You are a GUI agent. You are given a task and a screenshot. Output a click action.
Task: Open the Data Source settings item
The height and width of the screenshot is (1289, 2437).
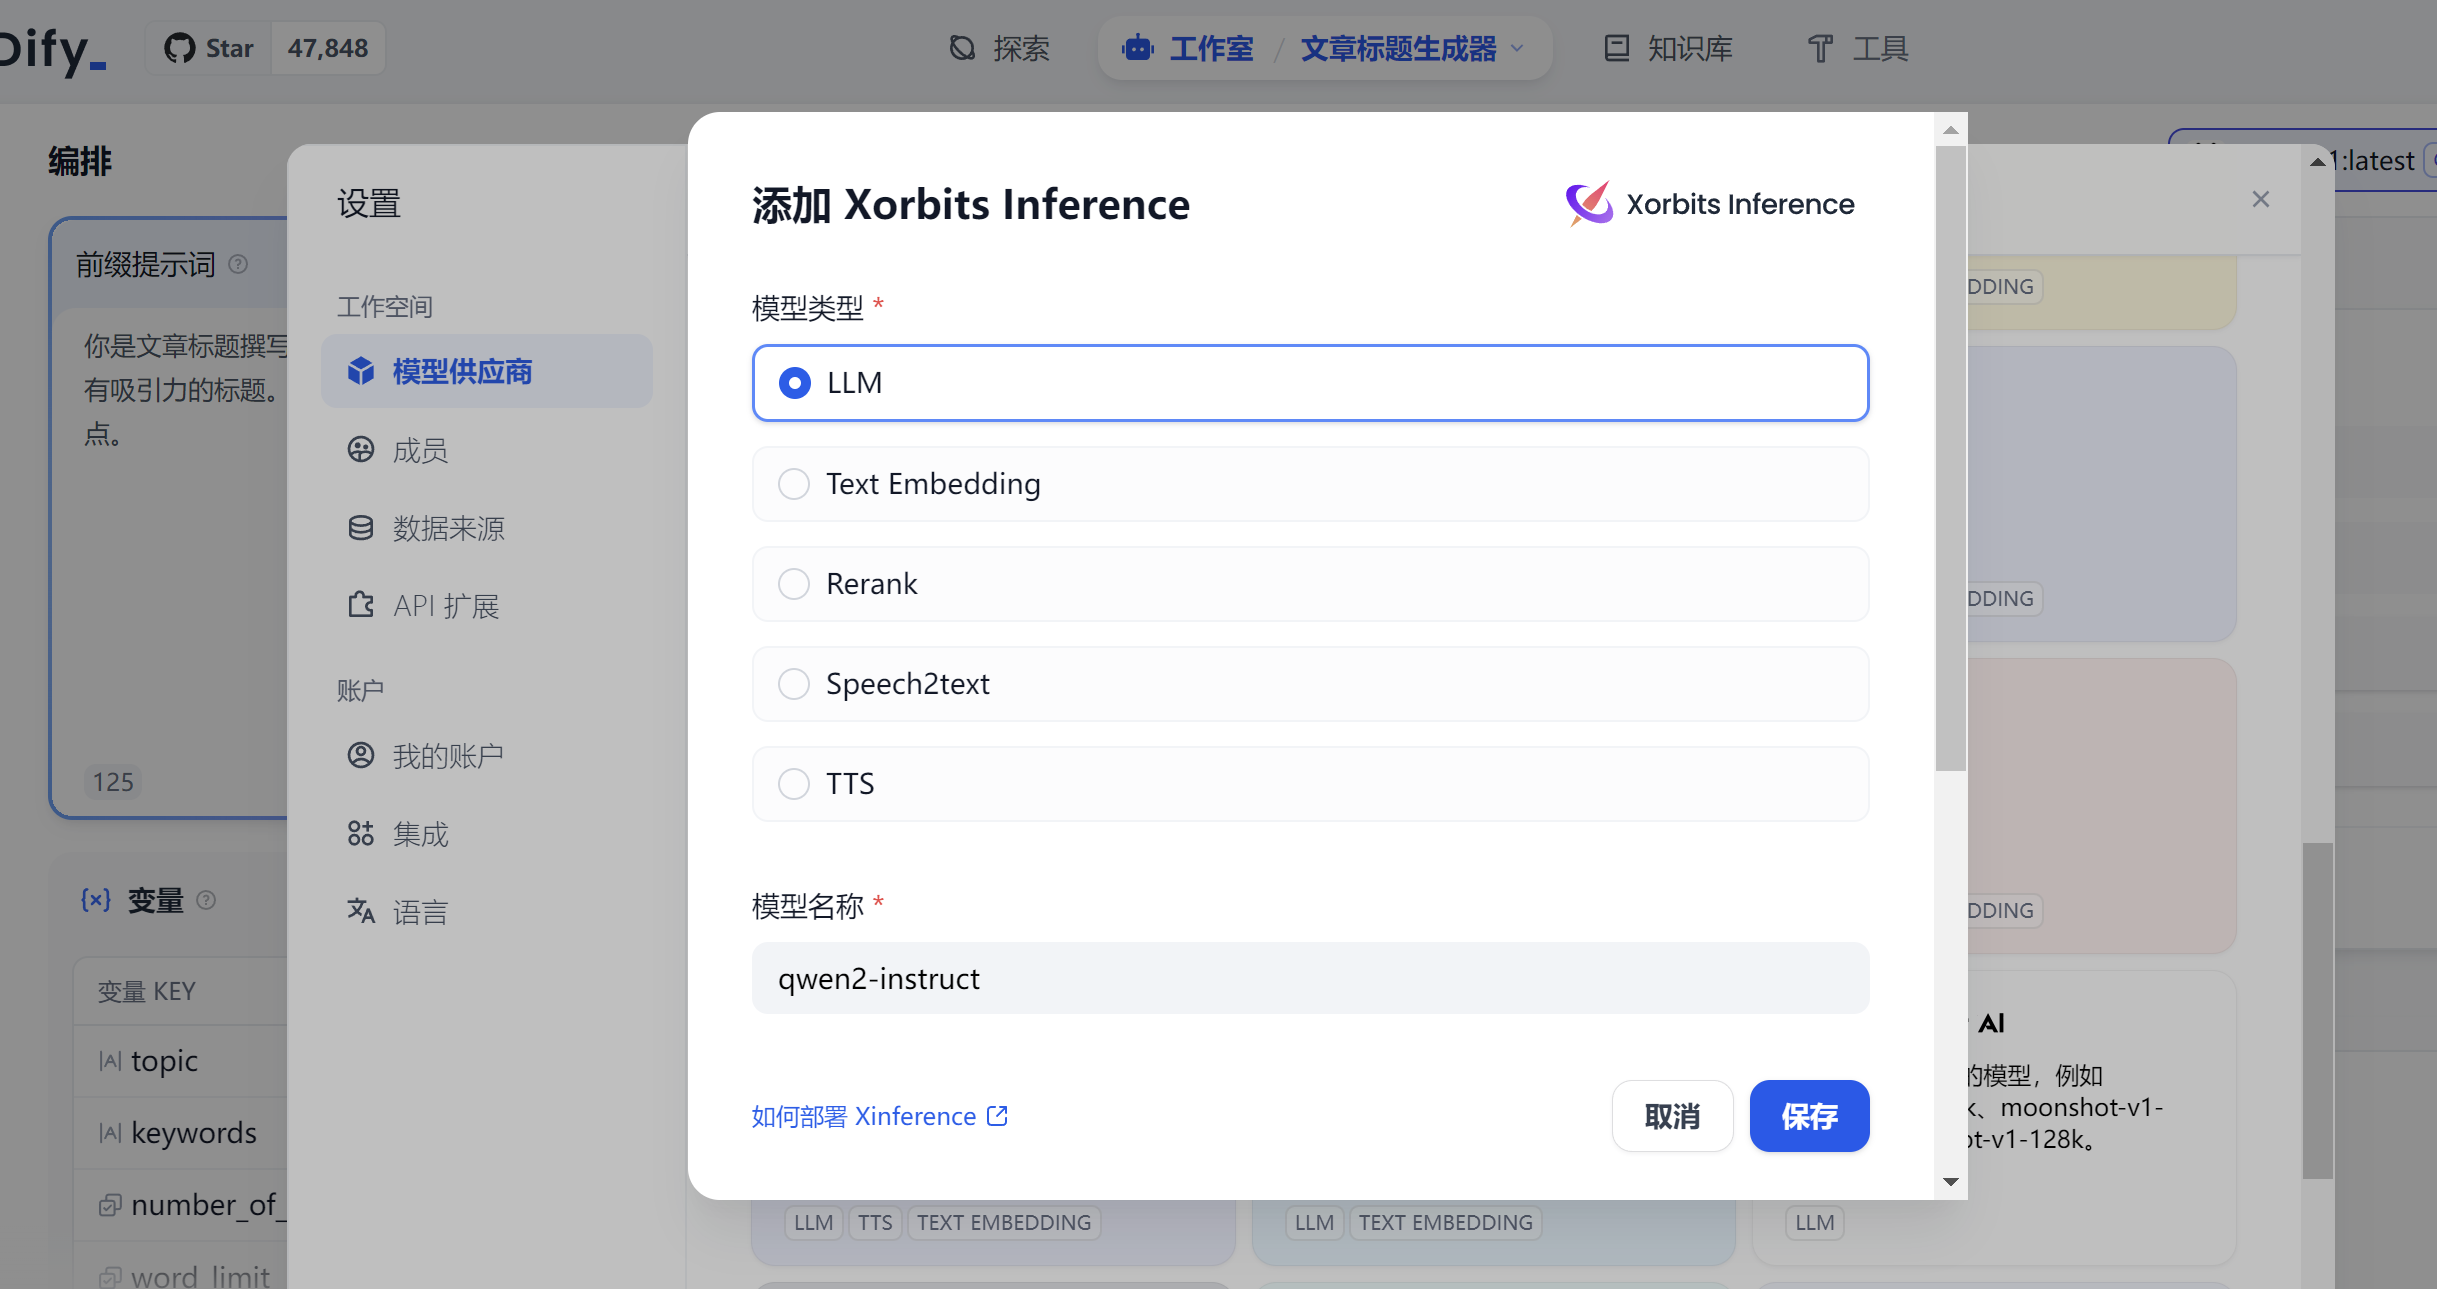(x=487, y=528)
